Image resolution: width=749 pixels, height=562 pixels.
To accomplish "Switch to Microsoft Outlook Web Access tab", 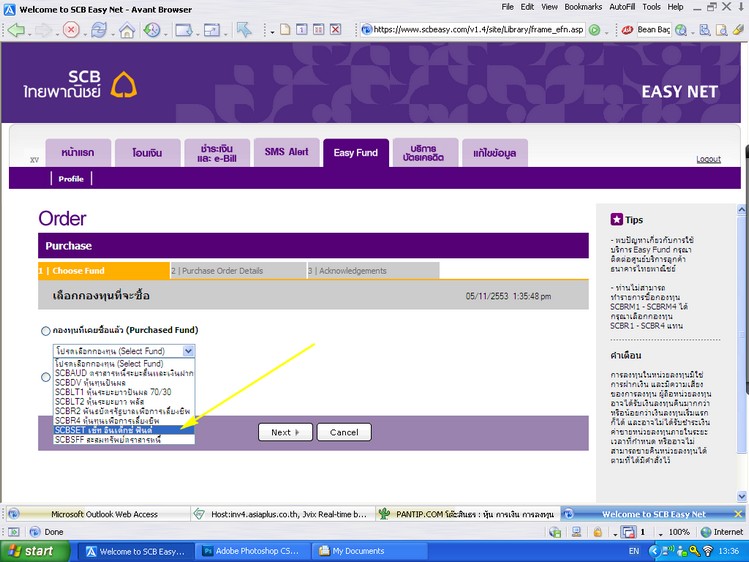I will pos(98,514).
